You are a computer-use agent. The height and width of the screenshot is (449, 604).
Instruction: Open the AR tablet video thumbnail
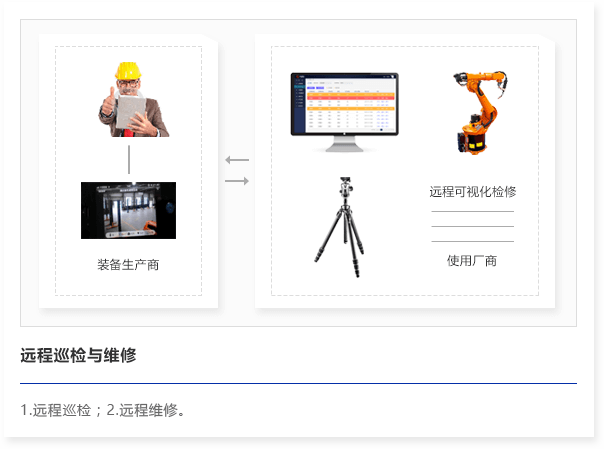(128, 210)
